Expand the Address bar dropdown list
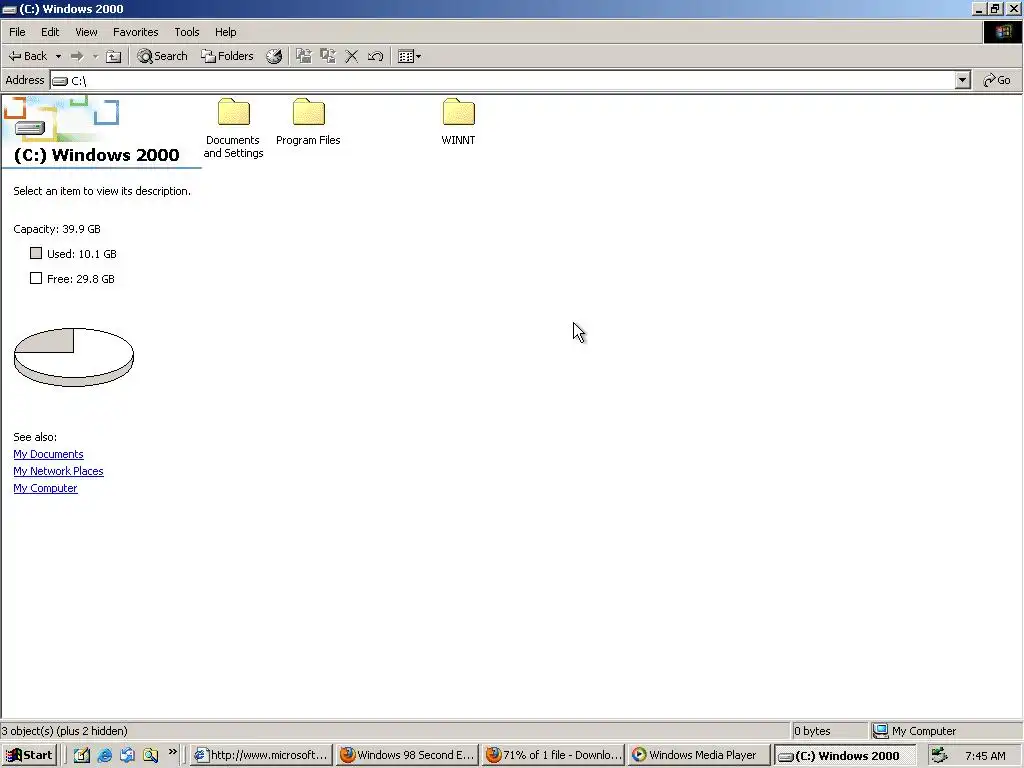Viewport: 1024px width, 768px height. coord(963,80)
